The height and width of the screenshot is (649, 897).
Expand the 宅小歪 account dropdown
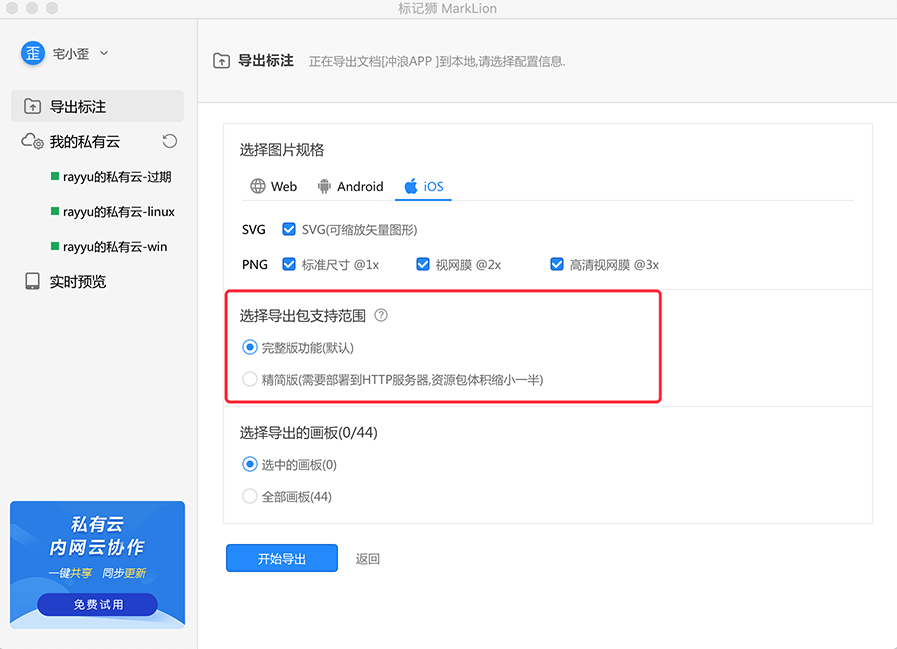click(x=104, y=54)
